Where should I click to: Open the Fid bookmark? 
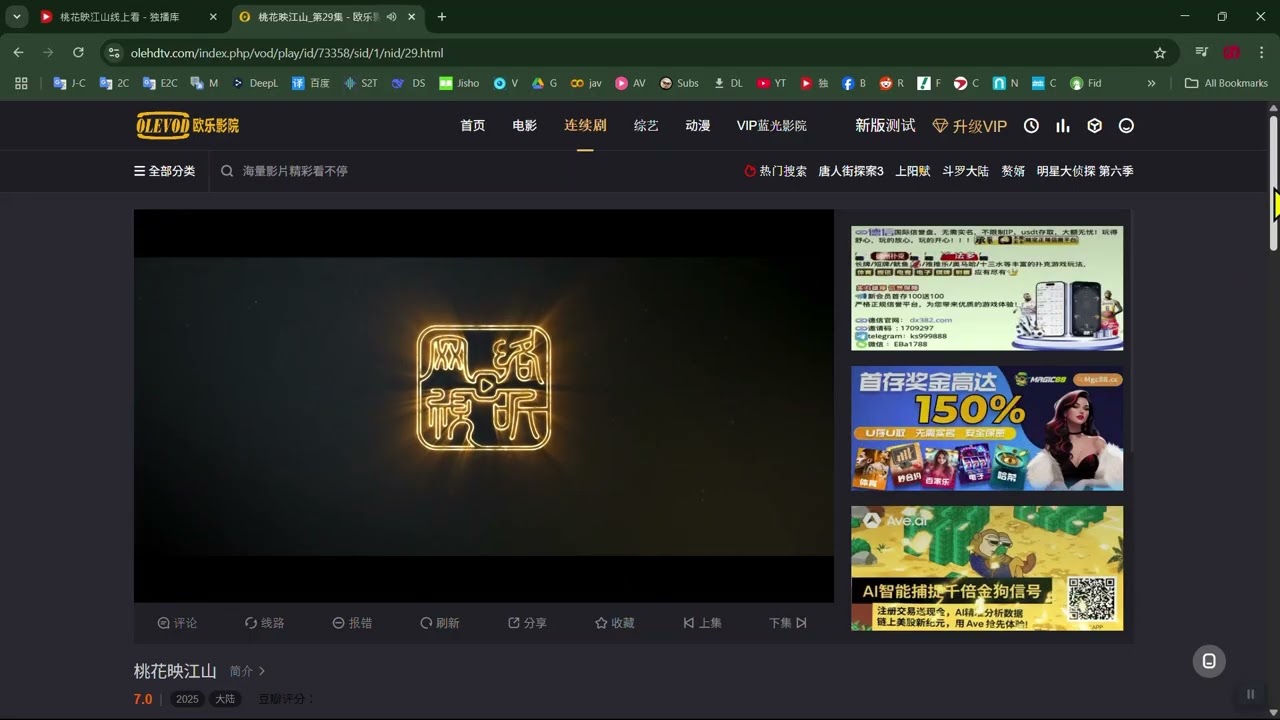[1086, 83]
